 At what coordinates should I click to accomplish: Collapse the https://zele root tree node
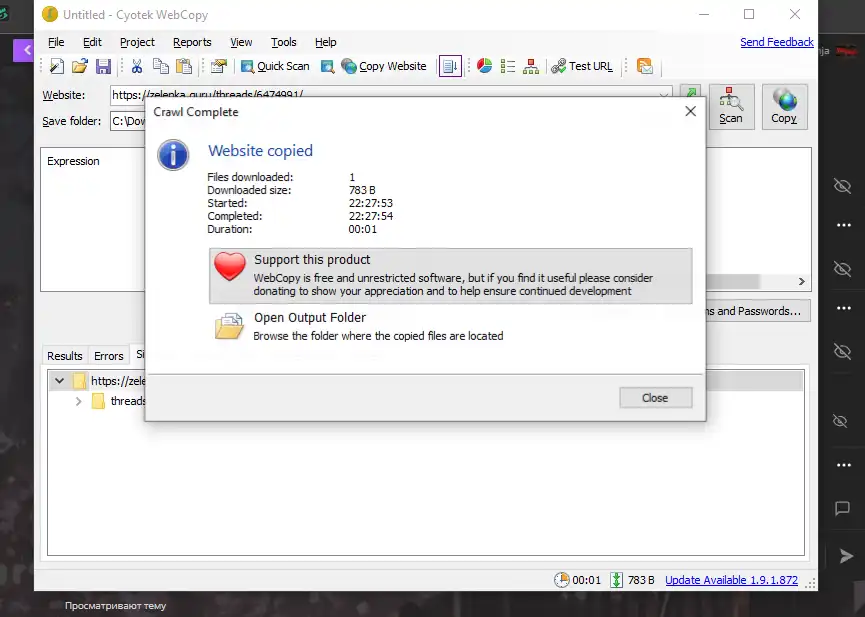click(59, 381)
